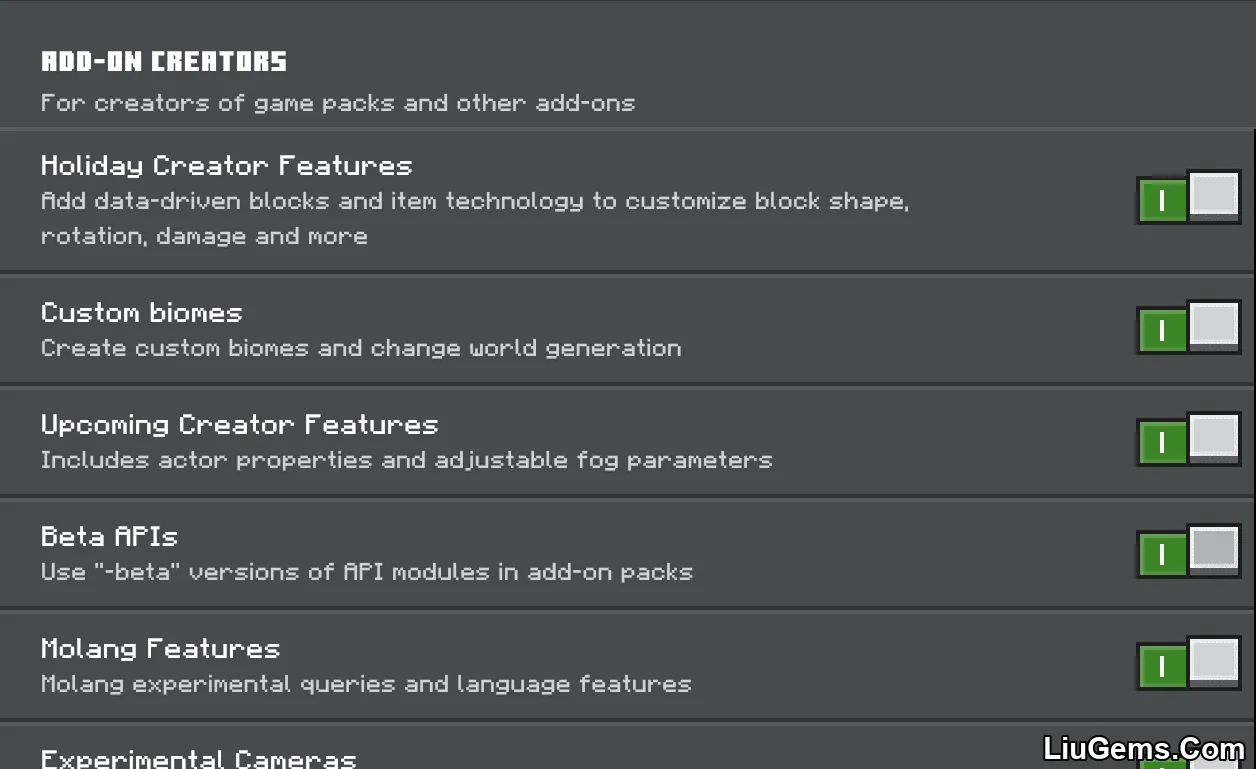The width and height of the screenshot is (1256, 769).
Task: Click the Beta APIs option title
Action: point(110,537)
